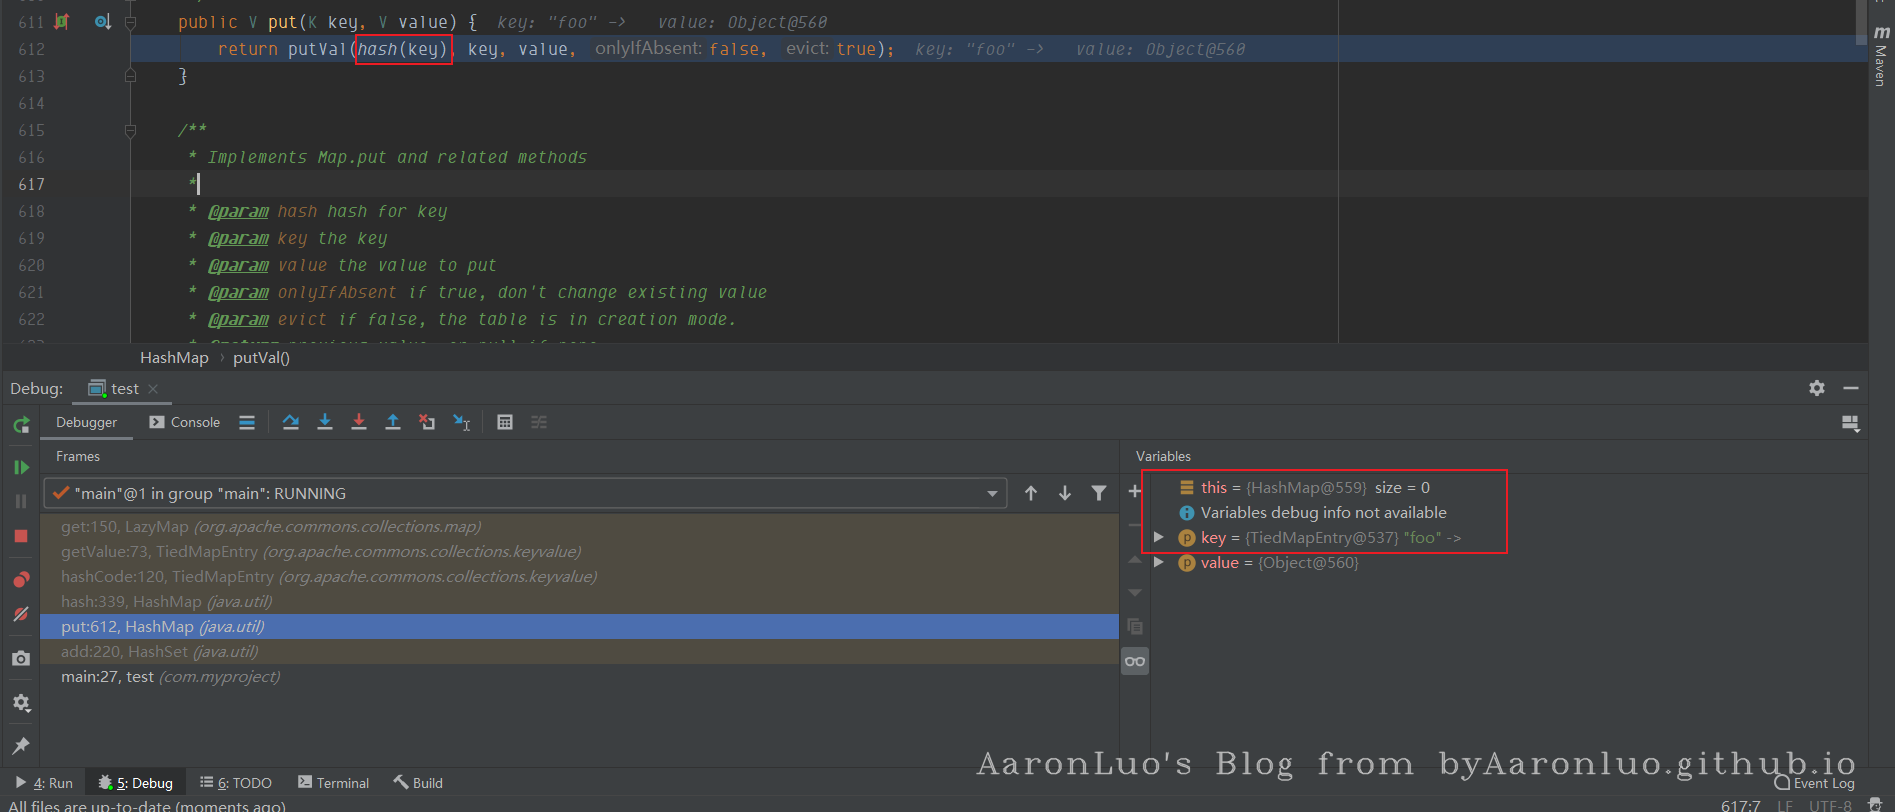
Task: Expand the value variable node
Action: [1159, 563]
